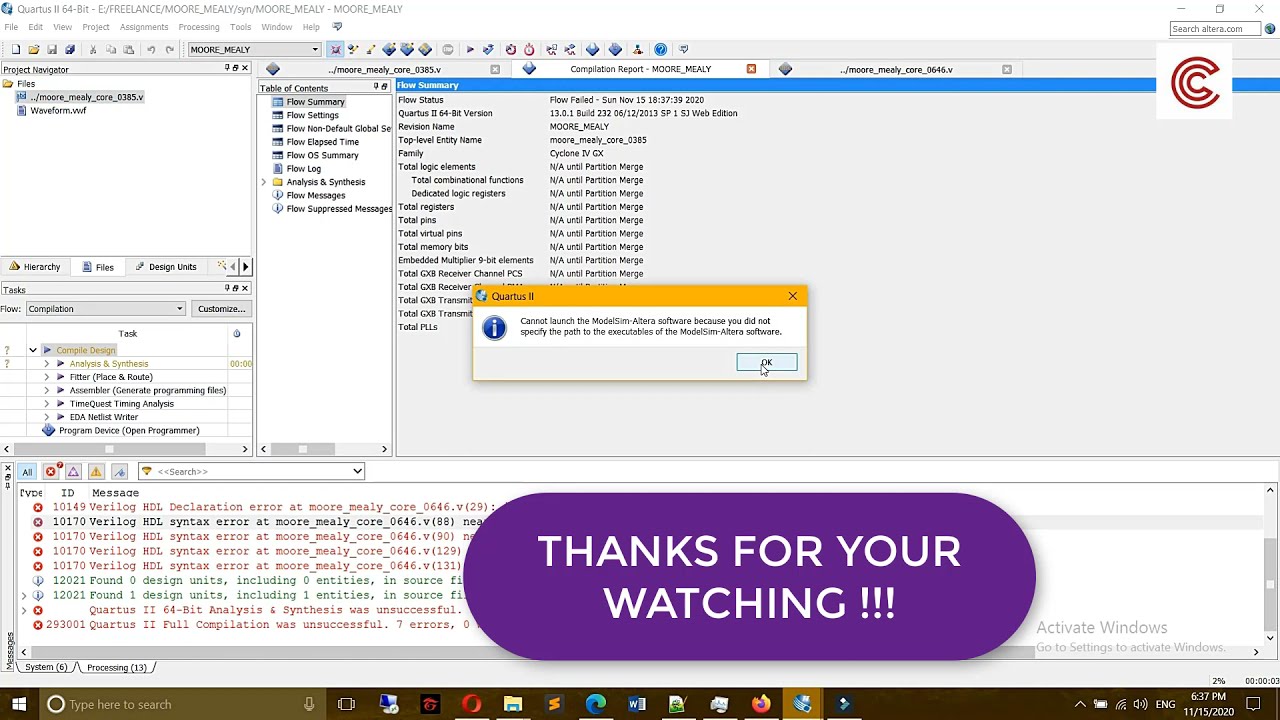
Task: Toggle warning messages filter triangle
Action: pyautogui.click(x=96, y=471)
